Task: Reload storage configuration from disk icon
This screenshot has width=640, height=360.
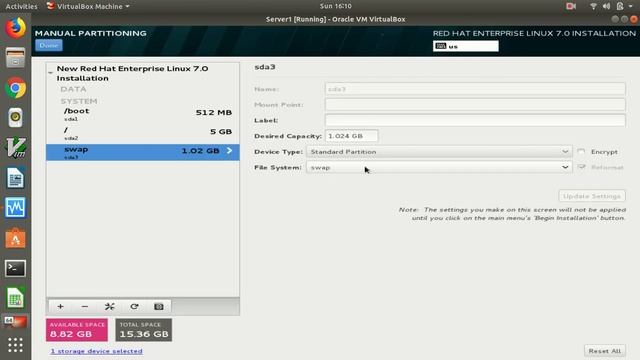Action: [134, 307]
